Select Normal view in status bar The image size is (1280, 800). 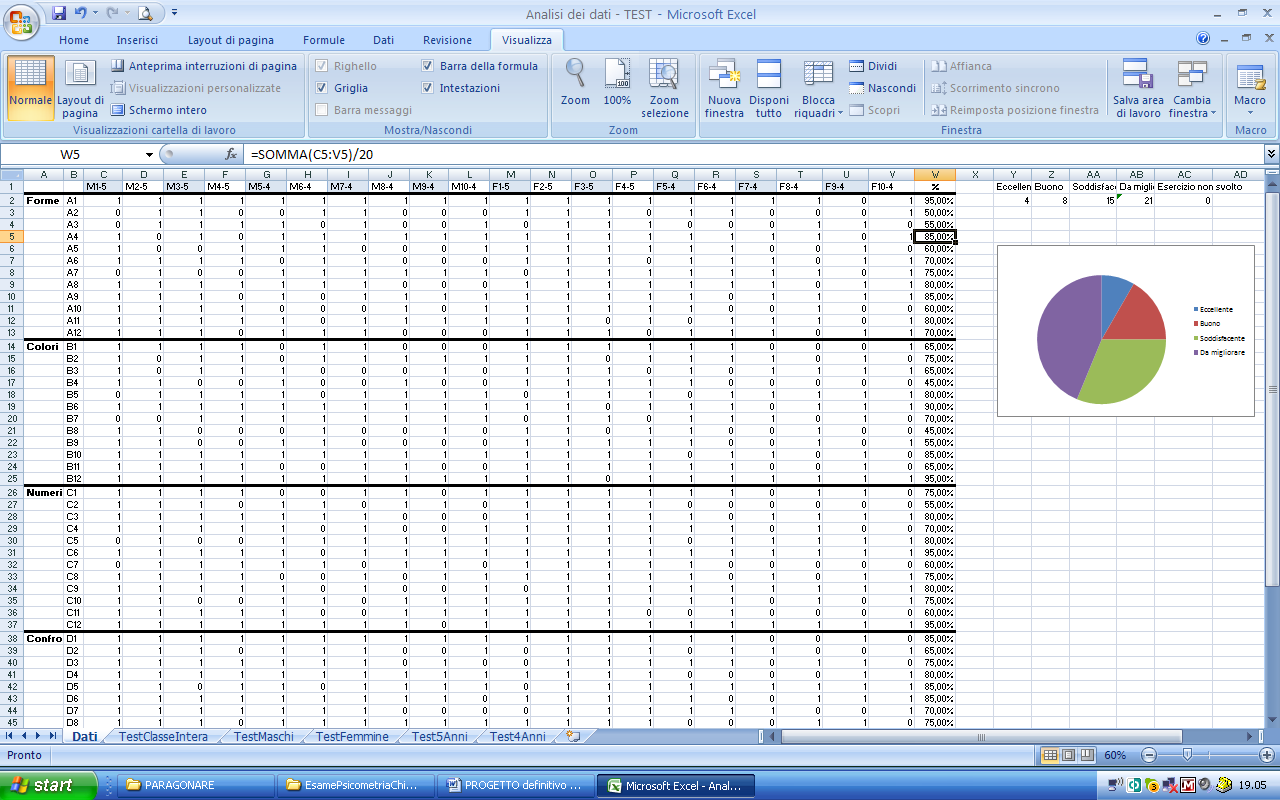click(1049, 755)
